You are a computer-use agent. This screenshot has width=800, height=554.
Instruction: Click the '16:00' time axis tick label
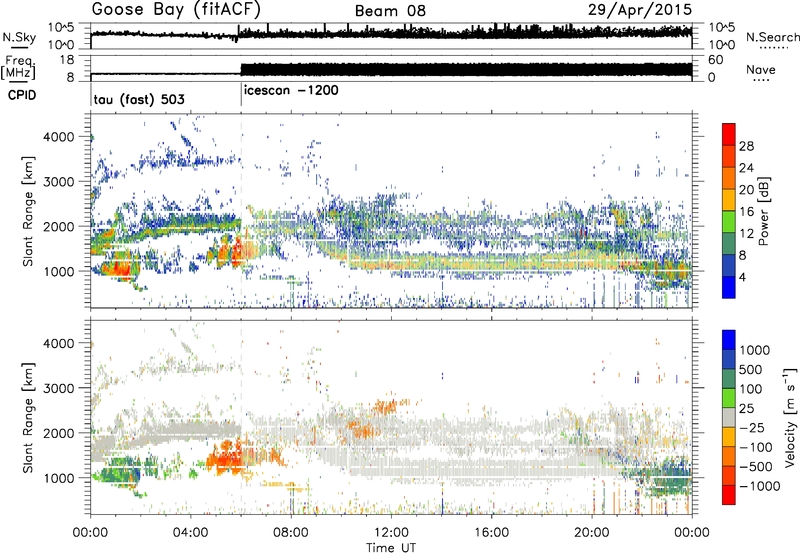click(491, 533)
